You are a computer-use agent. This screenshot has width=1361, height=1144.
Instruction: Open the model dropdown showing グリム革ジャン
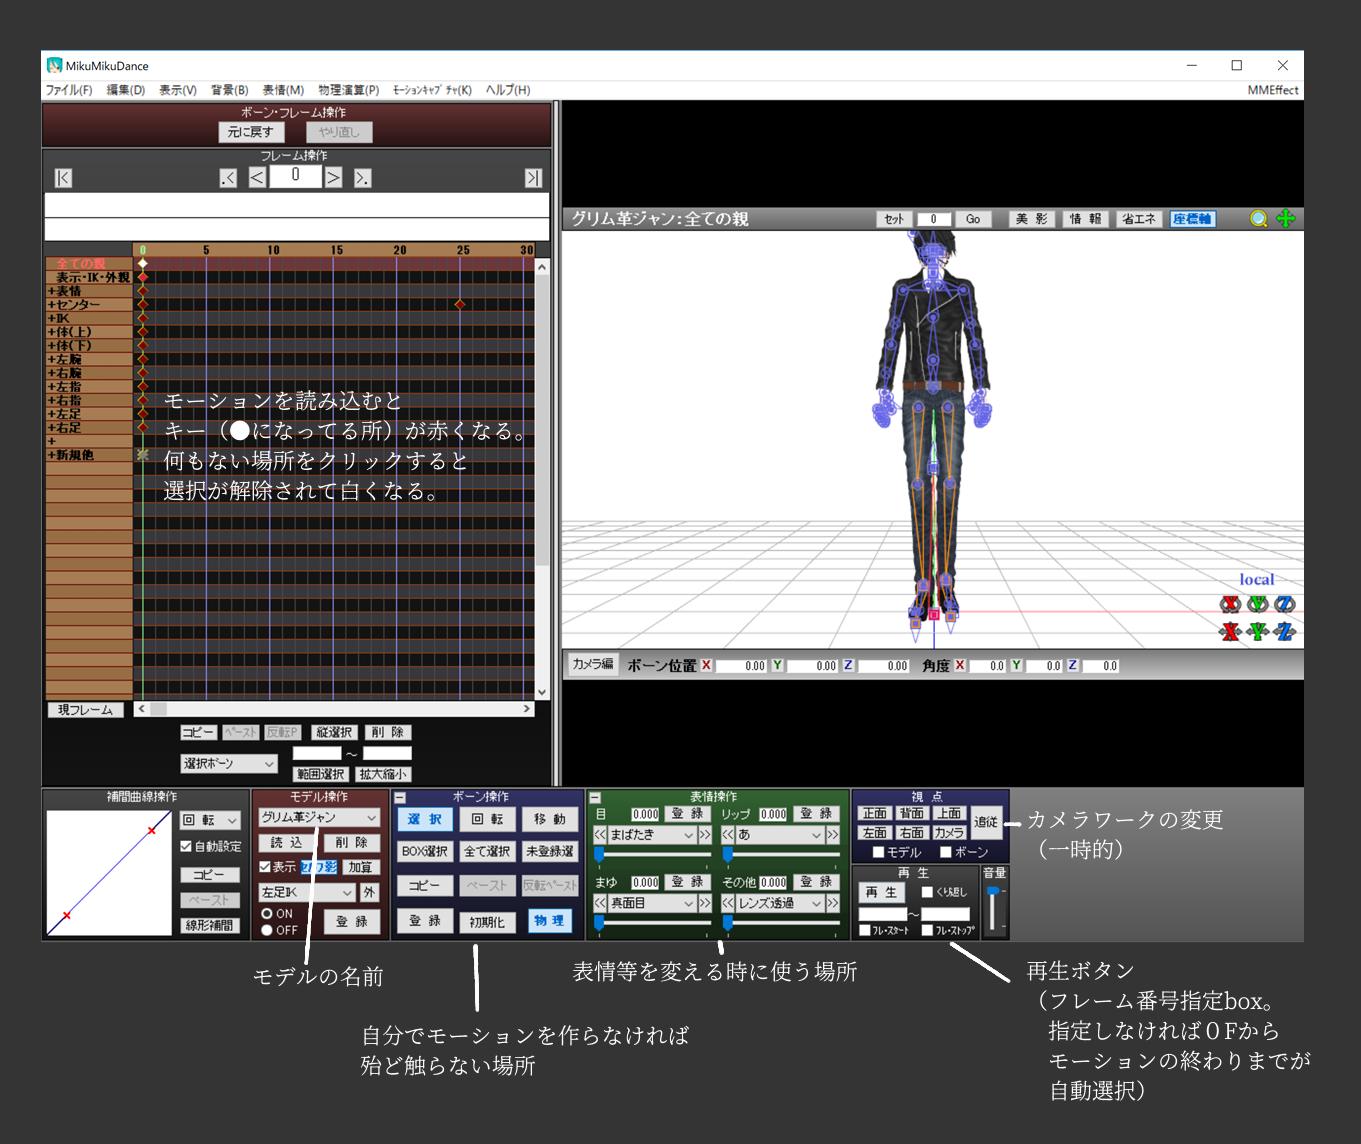click(x=319, y=818)
